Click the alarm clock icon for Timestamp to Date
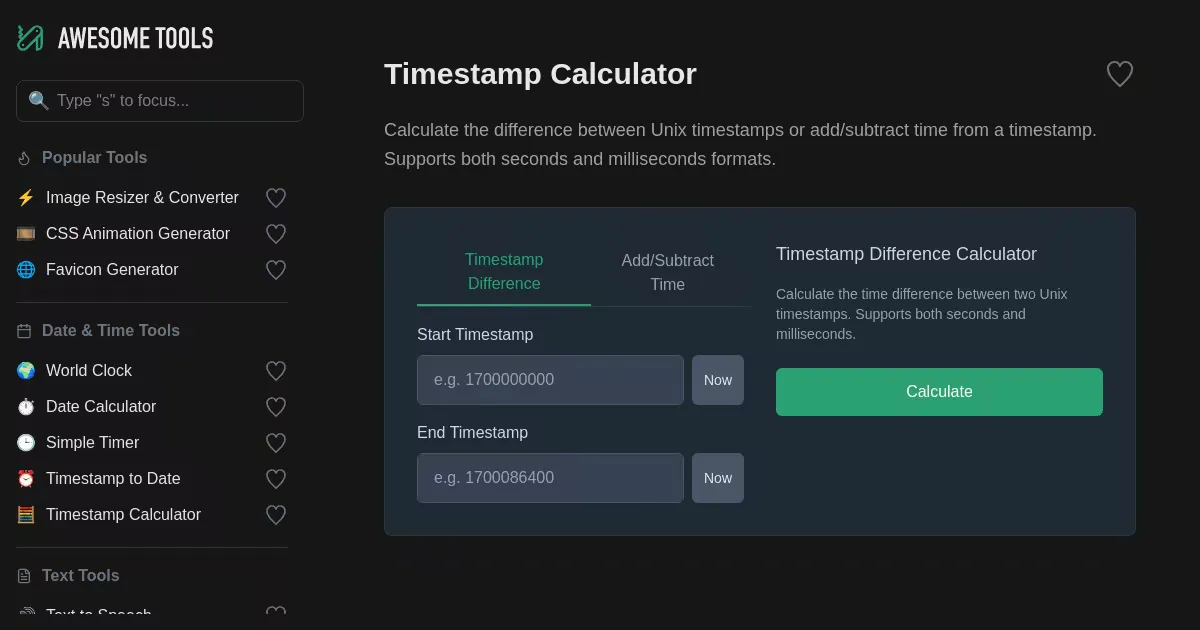Screen dimensions: 1200x630 point(26,479)
